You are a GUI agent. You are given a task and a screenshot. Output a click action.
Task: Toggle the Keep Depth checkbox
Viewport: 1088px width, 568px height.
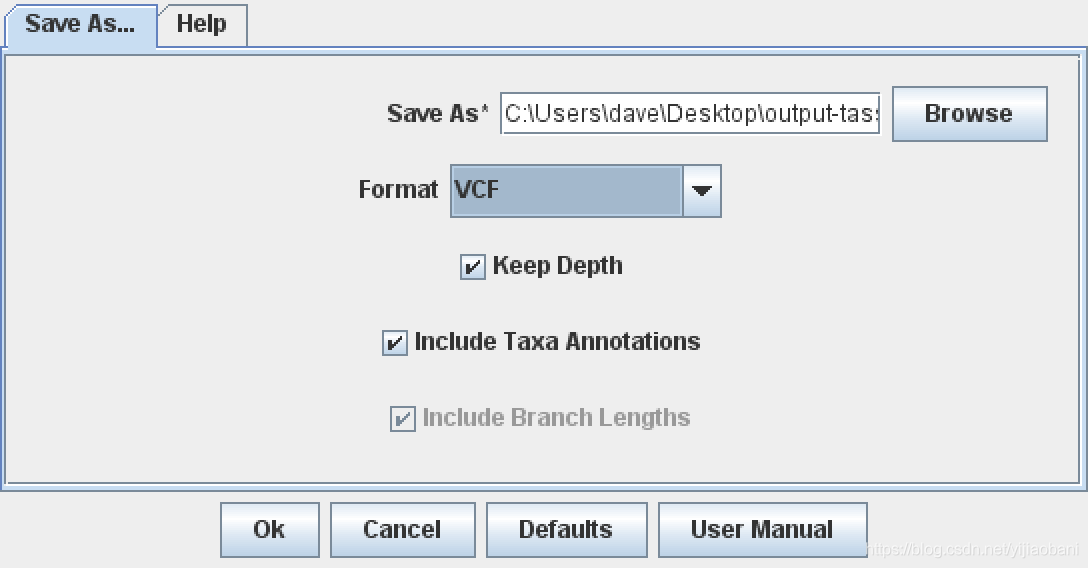tap(472, 267)
